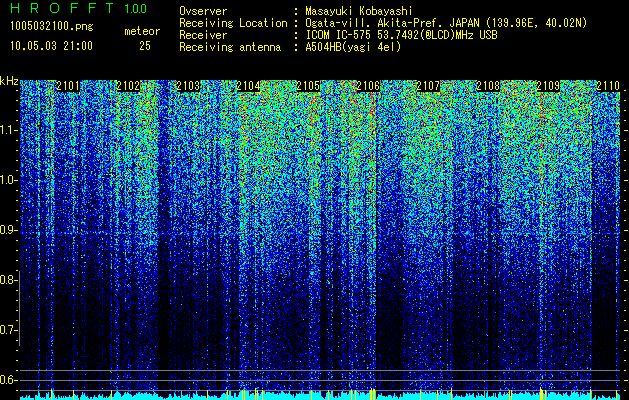Click the 0.7 frequency axis label
The height and width of the screenshot is (400, 629).
(x=8, y=330)
